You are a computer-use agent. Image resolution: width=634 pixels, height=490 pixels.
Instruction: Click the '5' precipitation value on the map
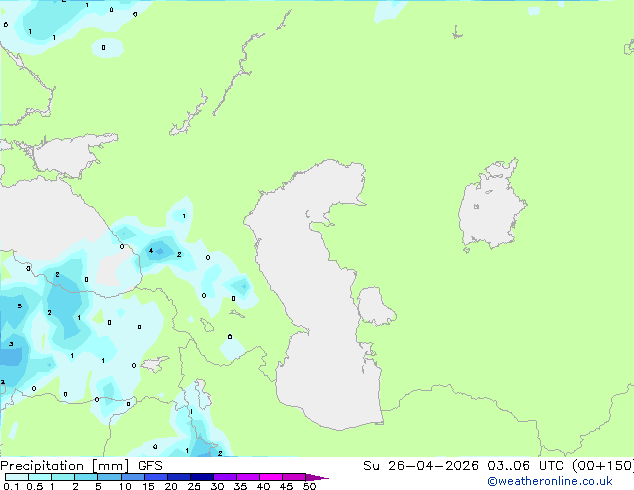coord(19,306)
